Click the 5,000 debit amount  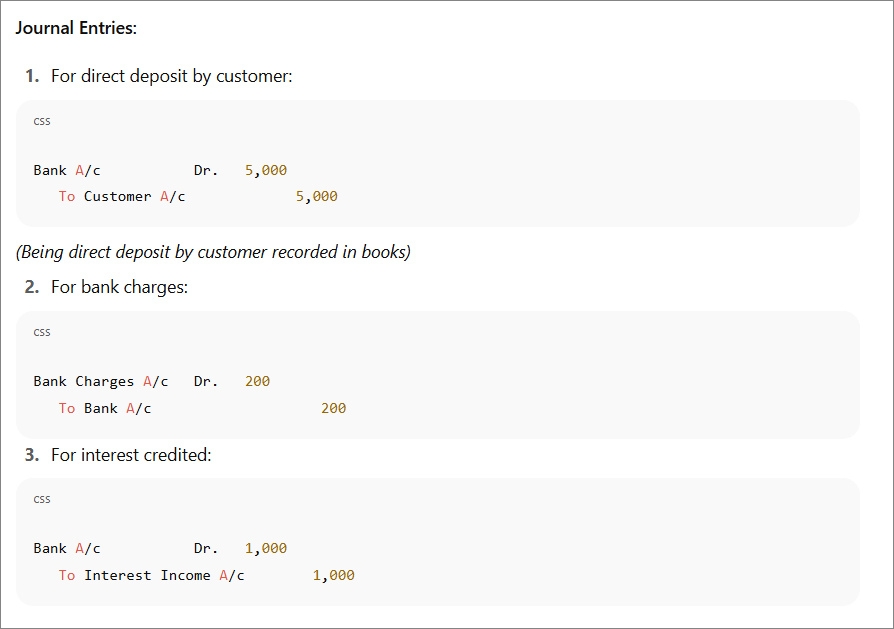click(x=266, y=171)
